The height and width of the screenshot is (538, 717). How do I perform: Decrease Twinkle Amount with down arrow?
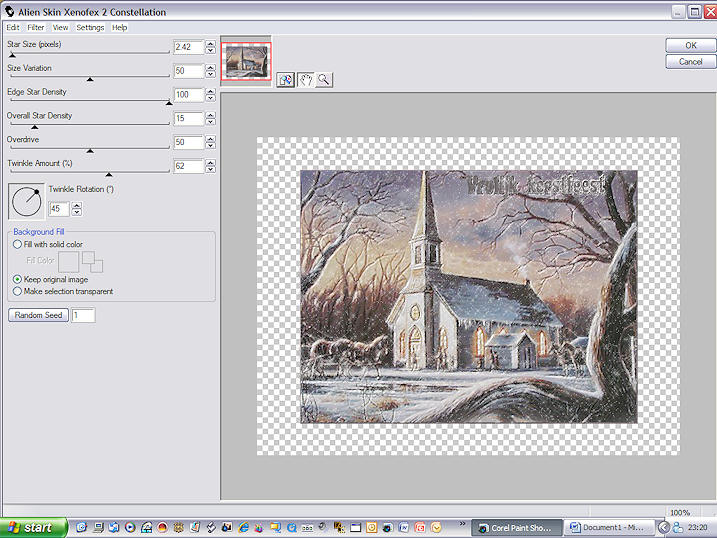pyautogui.click(x=210, y=169)
